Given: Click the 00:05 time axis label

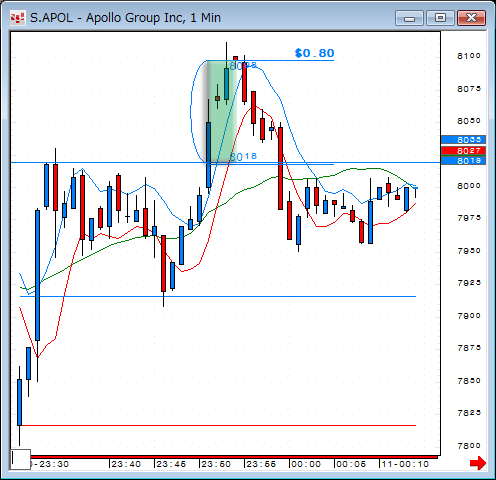Looking at the screenshot, I should coord(351,464).
